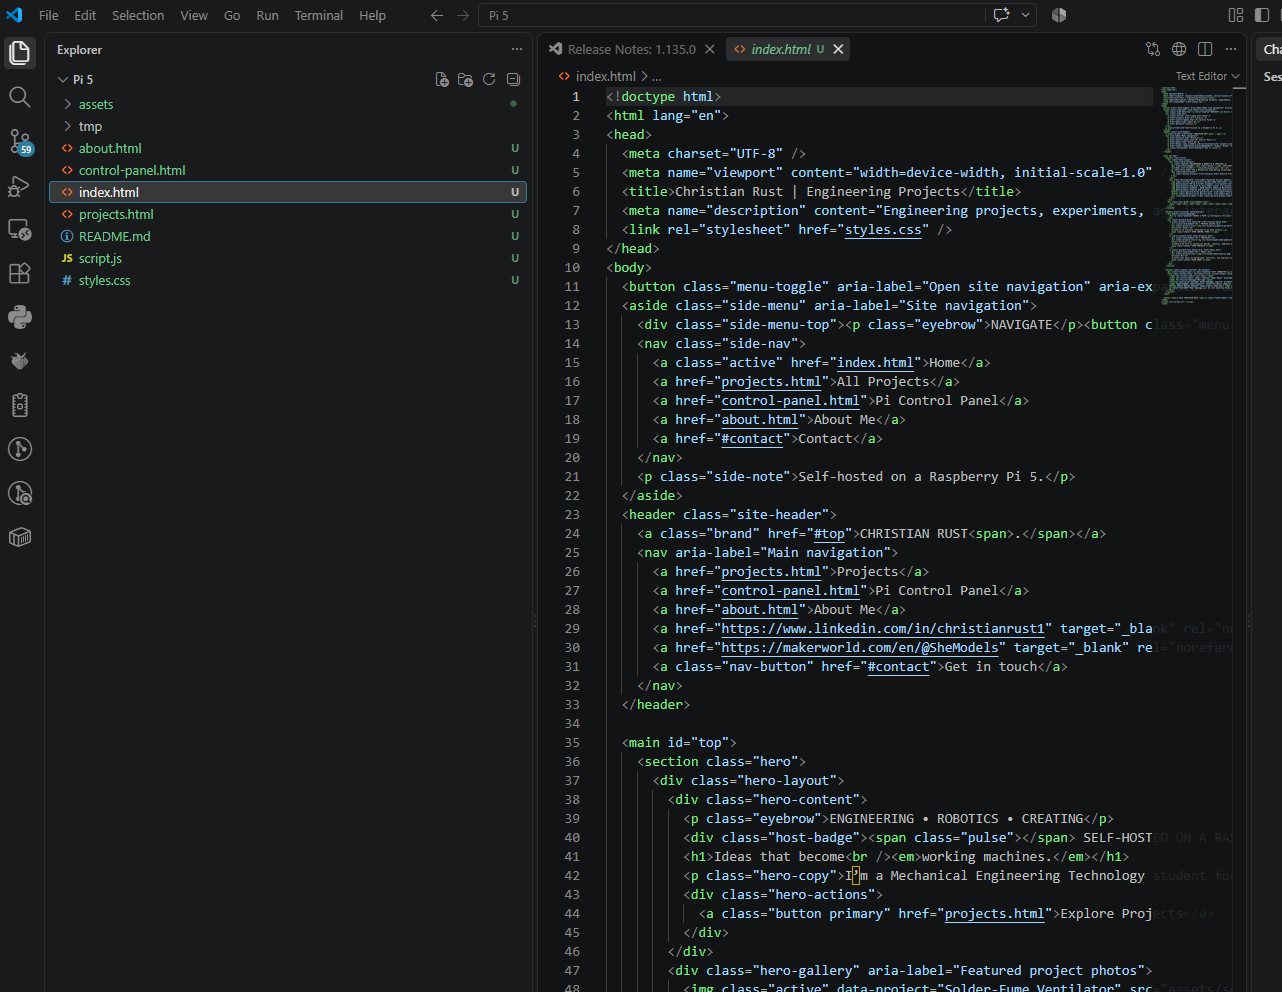Refresh the Explorer file tree
The height and width of the screenshot is (992, 1282).
click(x=489, y=80)
